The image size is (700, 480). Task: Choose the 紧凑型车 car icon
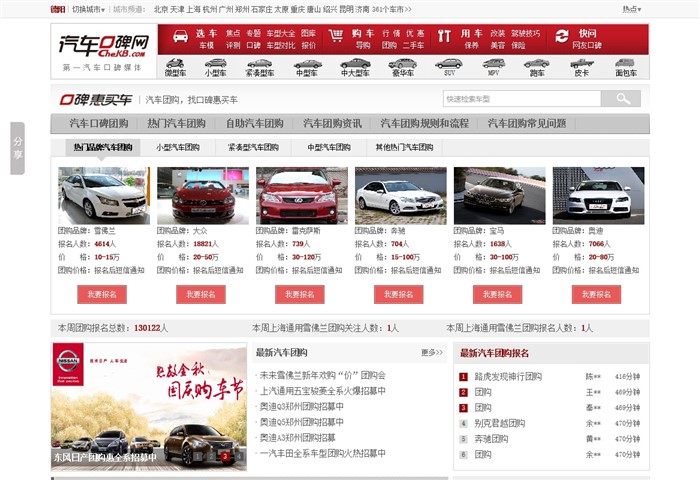click(x=259, y=63)
